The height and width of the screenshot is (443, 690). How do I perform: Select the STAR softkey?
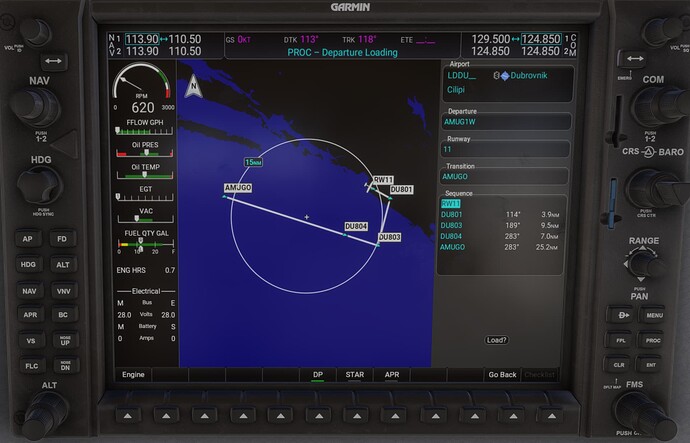coord(355,374)
